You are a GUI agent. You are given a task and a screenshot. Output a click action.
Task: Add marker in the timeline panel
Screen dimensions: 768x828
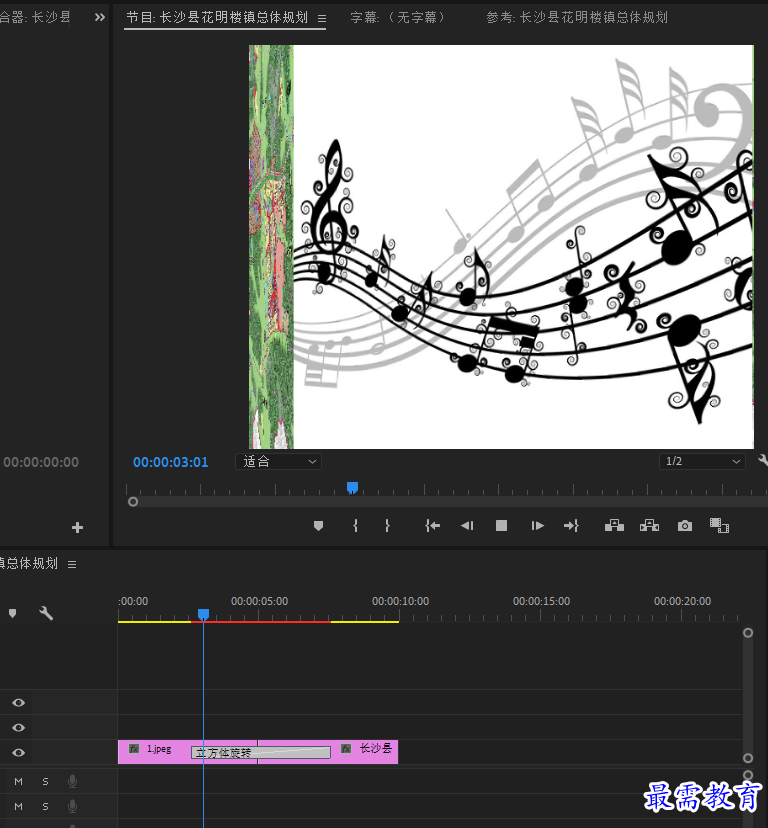[x=13, y=613]
